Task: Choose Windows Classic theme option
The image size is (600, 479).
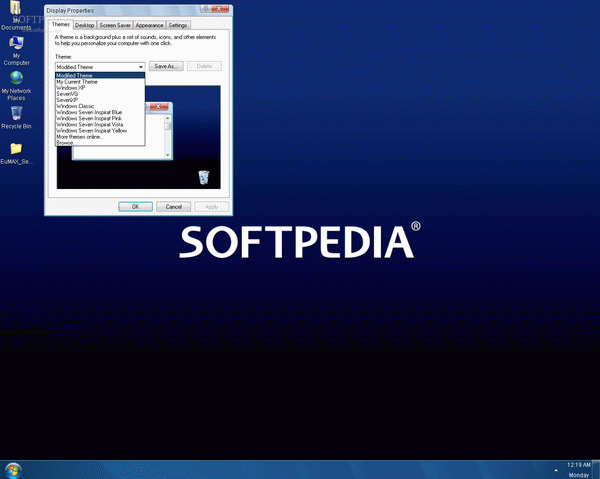Action: coord(100,106)
